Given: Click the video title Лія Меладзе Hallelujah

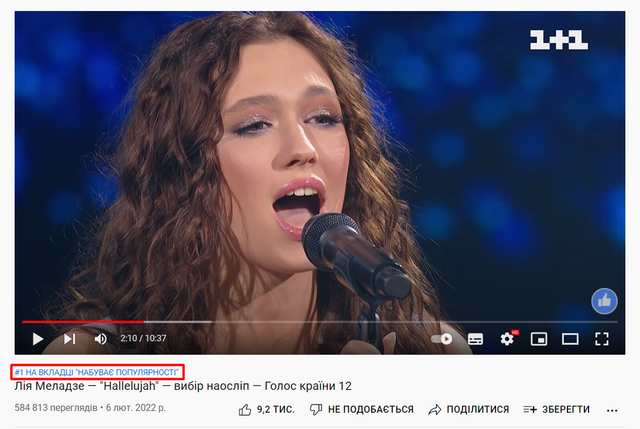Looking at the screenshot, I should pos(183,386).
